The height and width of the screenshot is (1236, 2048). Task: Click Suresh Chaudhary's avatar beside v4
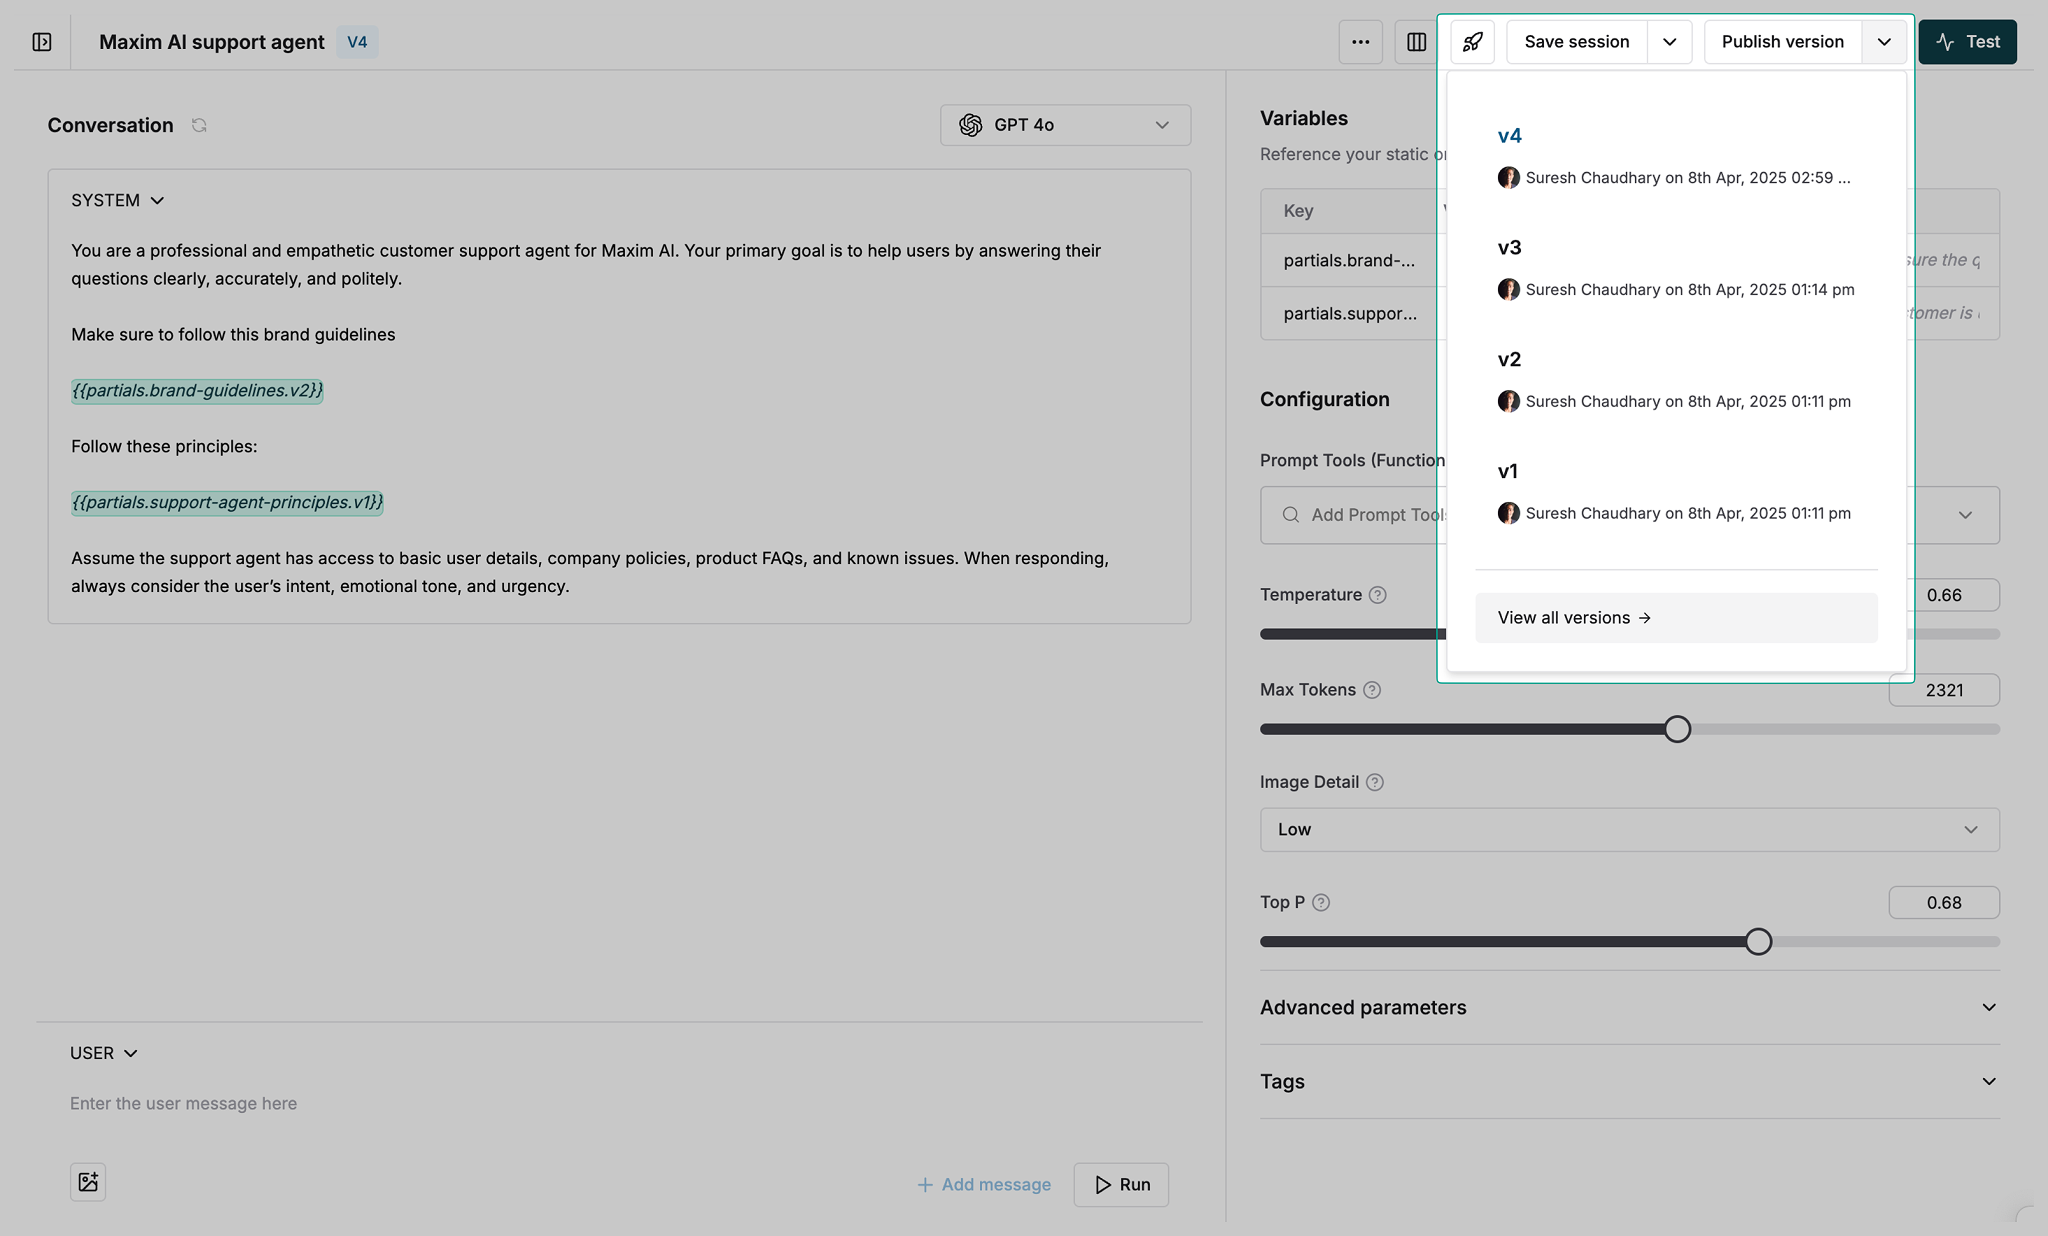(x=1509, y=177)
